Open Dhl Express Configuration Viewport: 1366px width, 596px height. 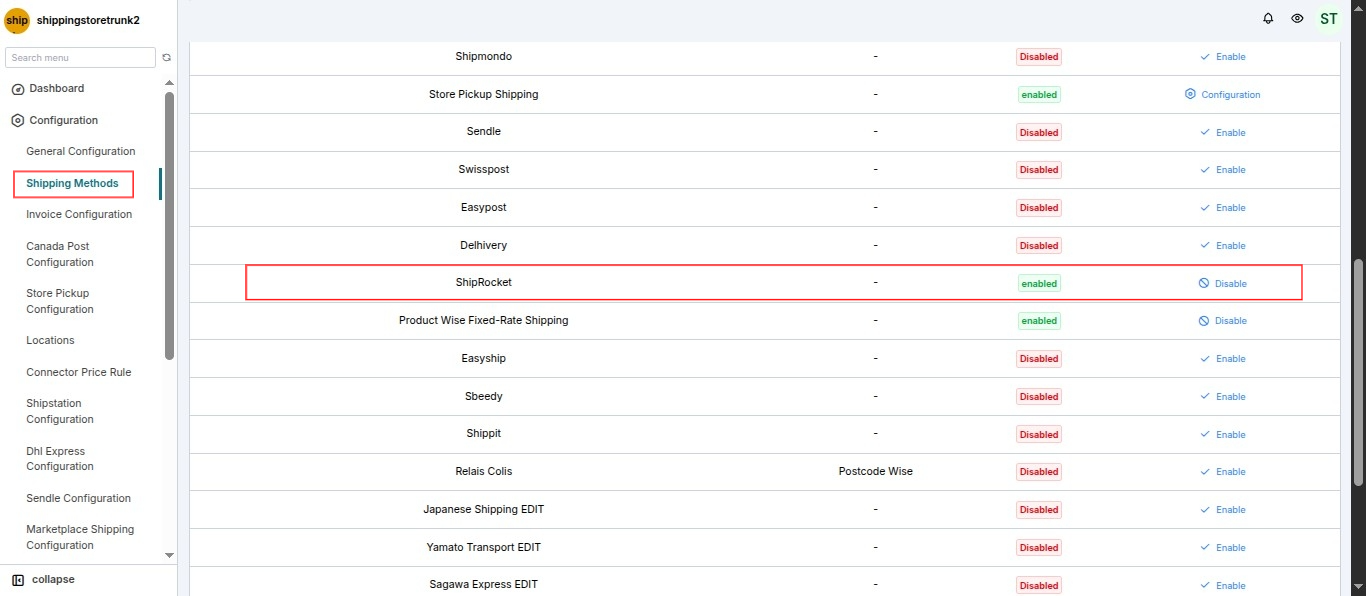point(60,459)
